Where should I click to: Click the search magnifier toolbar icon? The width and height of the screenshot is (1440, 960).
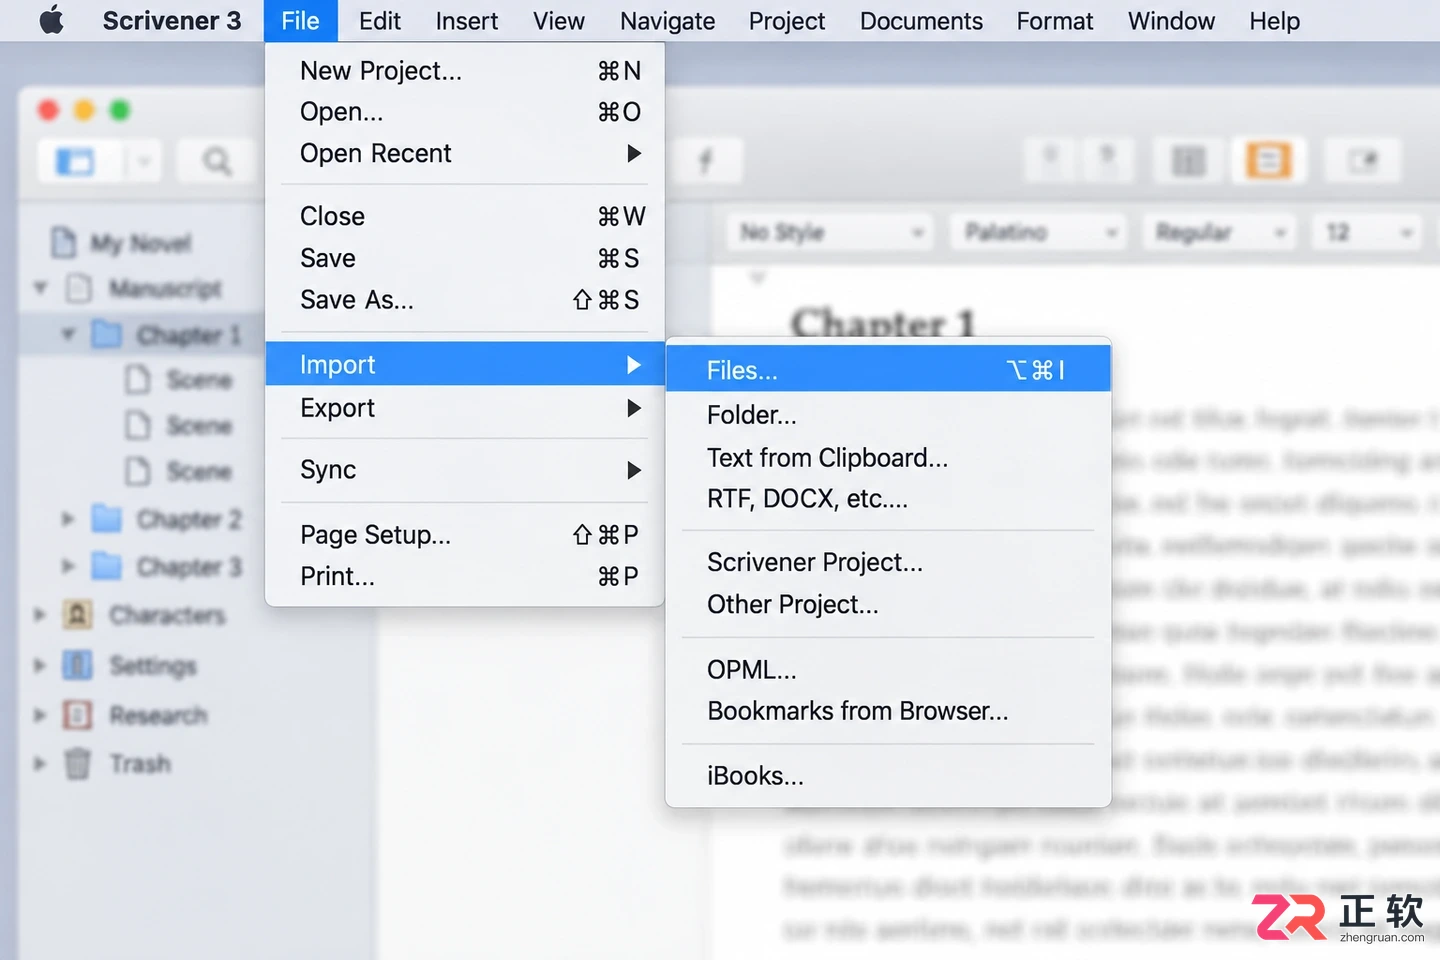click(x=216, y=161)
